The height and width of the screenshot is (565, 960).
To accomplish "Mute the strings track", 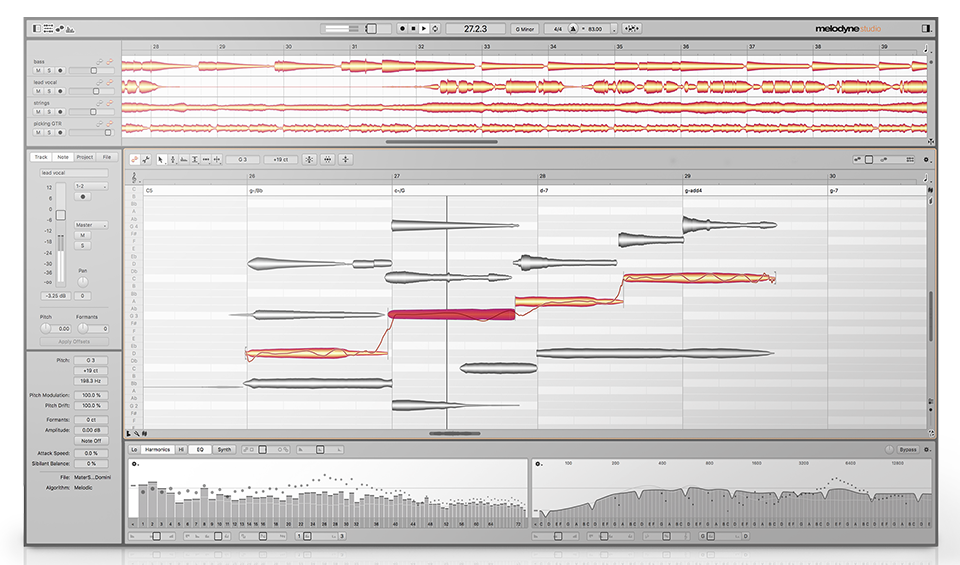I will pos(38,111).
